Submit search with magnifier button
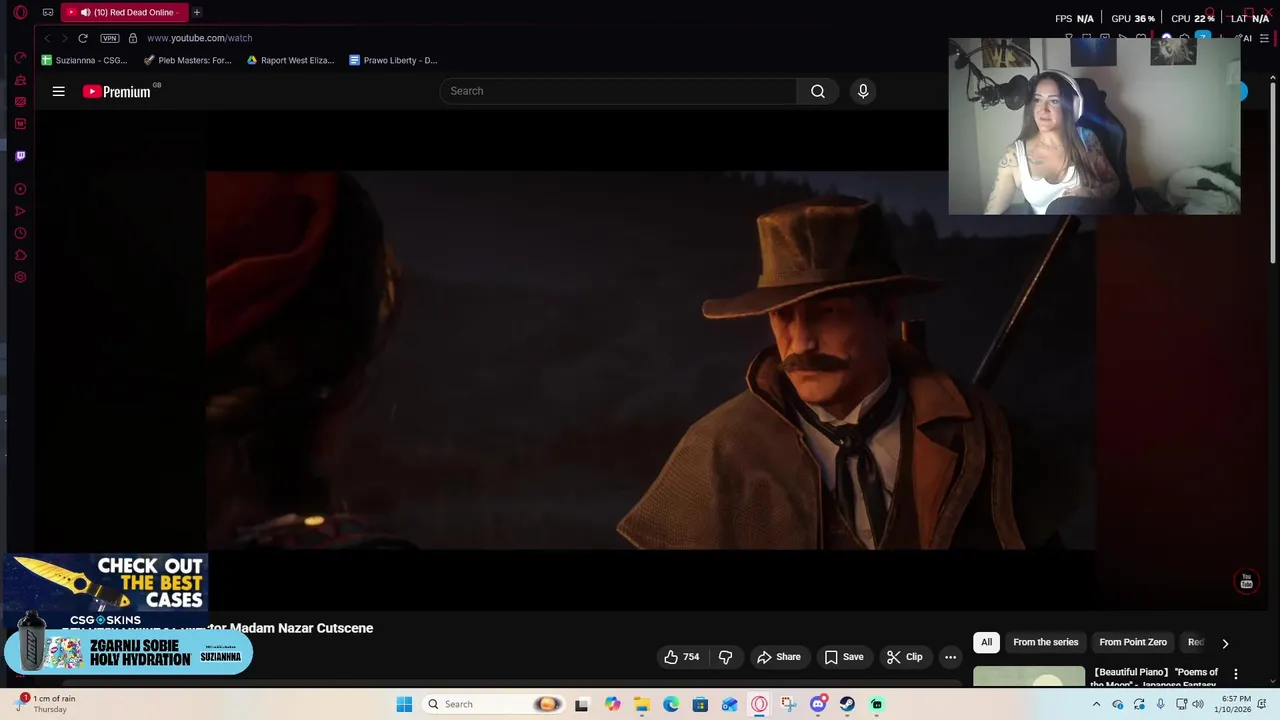 pyautogui.click(x=818, y=91)
